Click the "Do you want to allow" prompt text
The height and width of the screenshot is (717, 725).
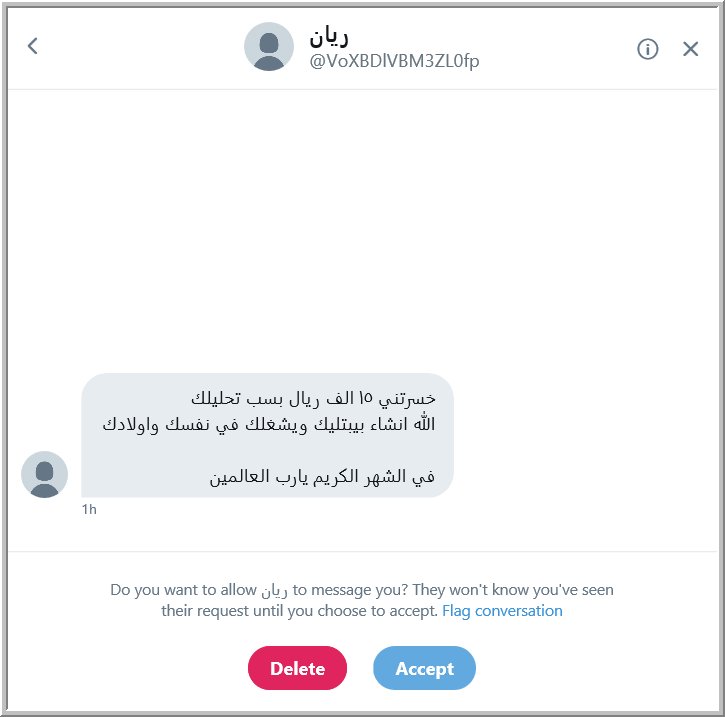click(183, 590)
